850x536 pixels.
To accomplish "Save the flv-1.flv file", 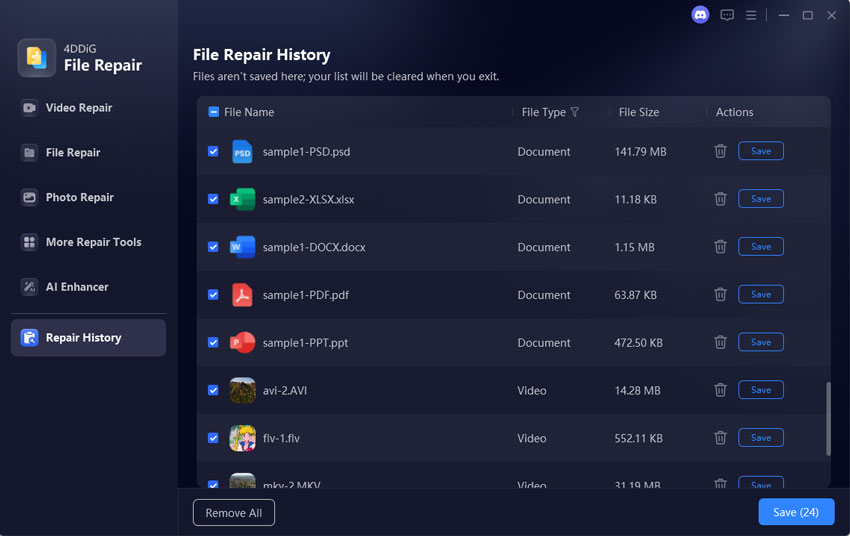I will pyautogui.click(x=761, y=437).
